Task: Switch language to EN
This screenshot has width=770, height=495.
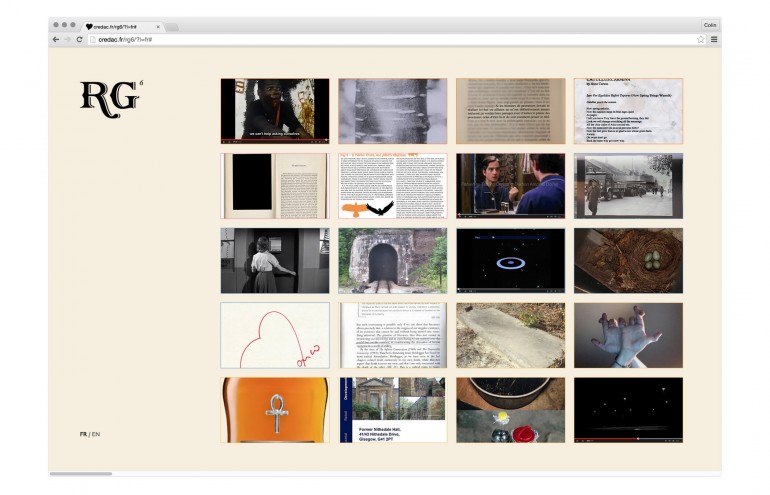Action: (96, 434)
